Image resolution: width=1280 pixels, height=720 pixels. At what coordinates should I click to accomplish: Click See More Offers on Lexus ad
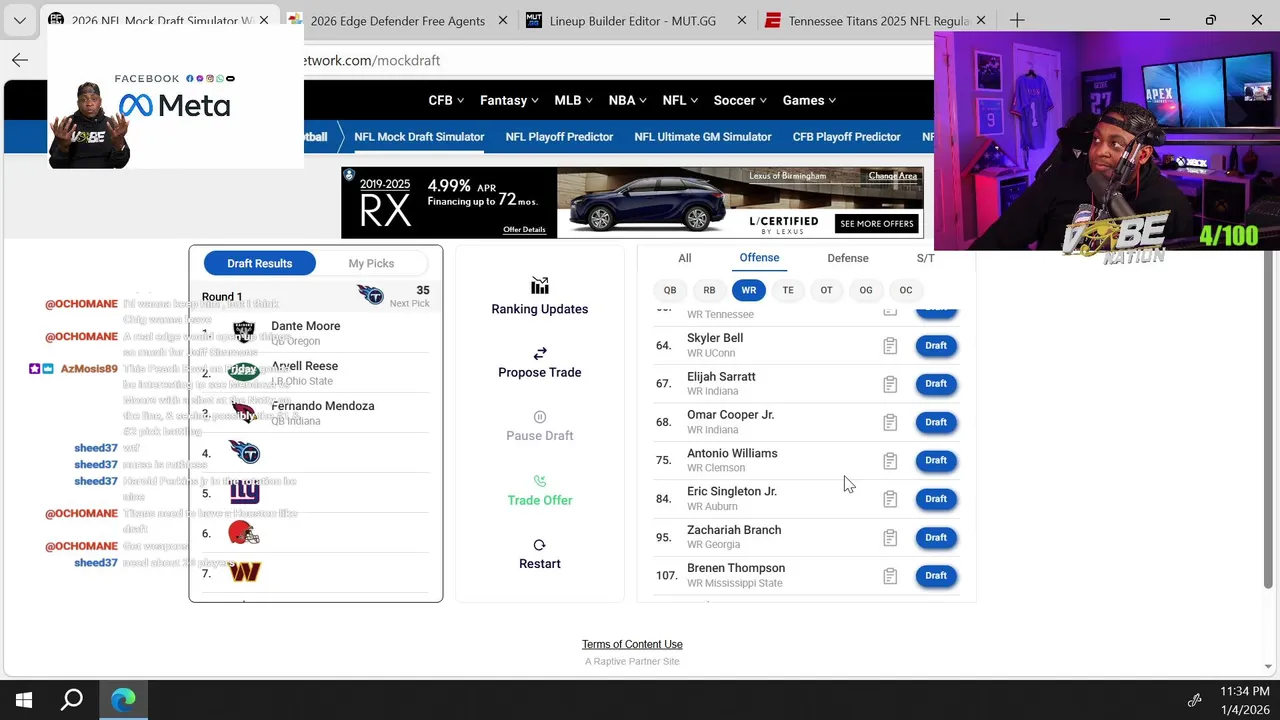pyautogui.click(x=877, y=224)
